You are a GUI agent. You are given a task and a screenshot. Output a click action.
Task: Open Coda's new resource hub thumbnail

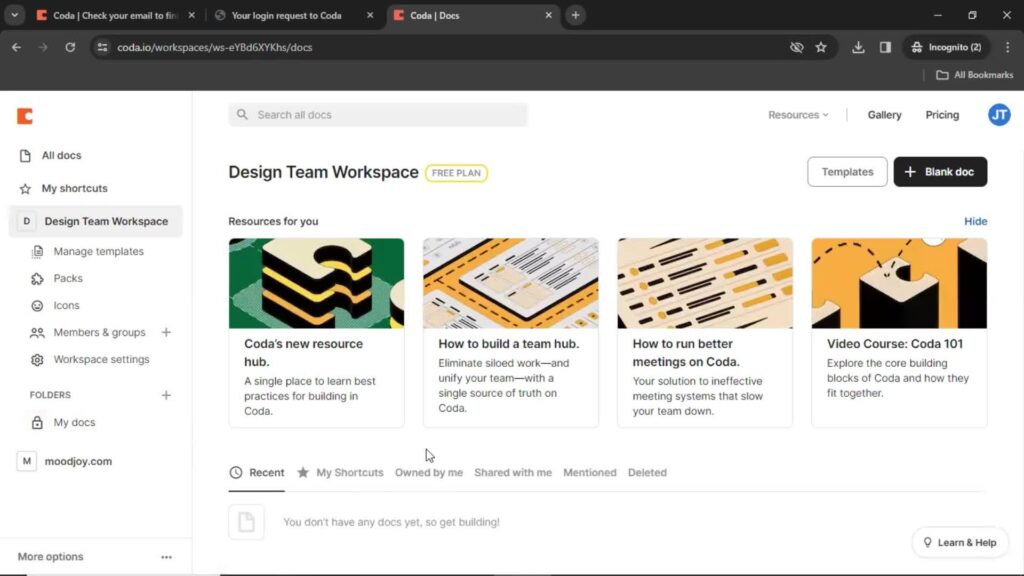(316, 283)
